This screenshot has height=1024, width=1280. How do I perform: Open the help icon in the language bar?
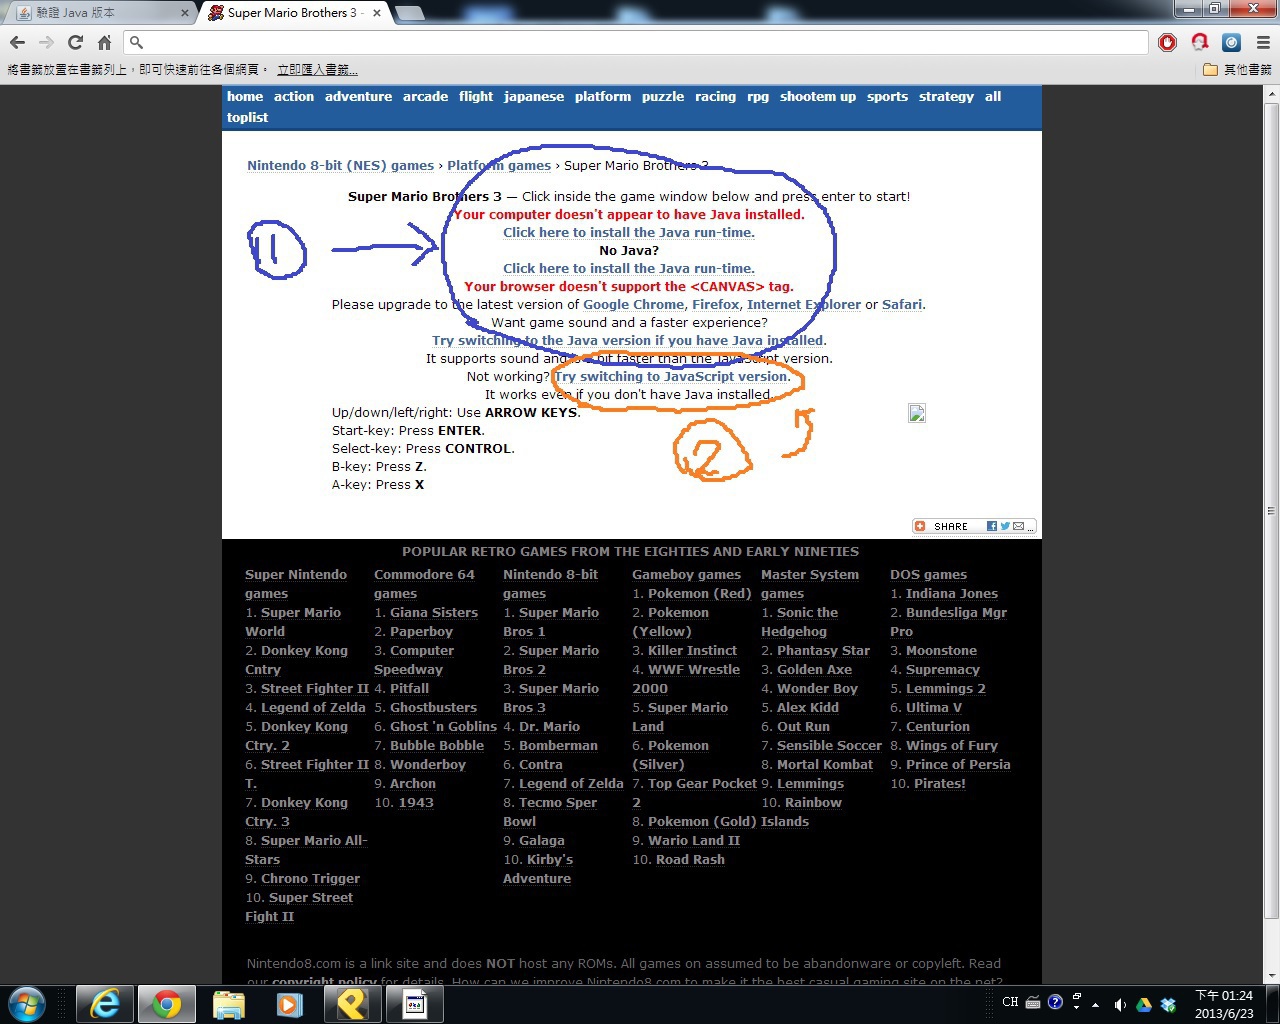(x=1055, y=1001)
